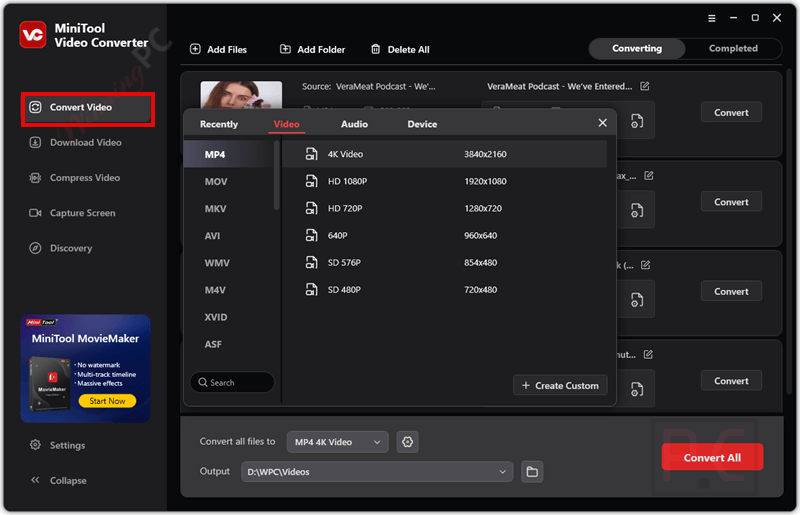
Task: Click Convert in the second file row
Action: 731,202
